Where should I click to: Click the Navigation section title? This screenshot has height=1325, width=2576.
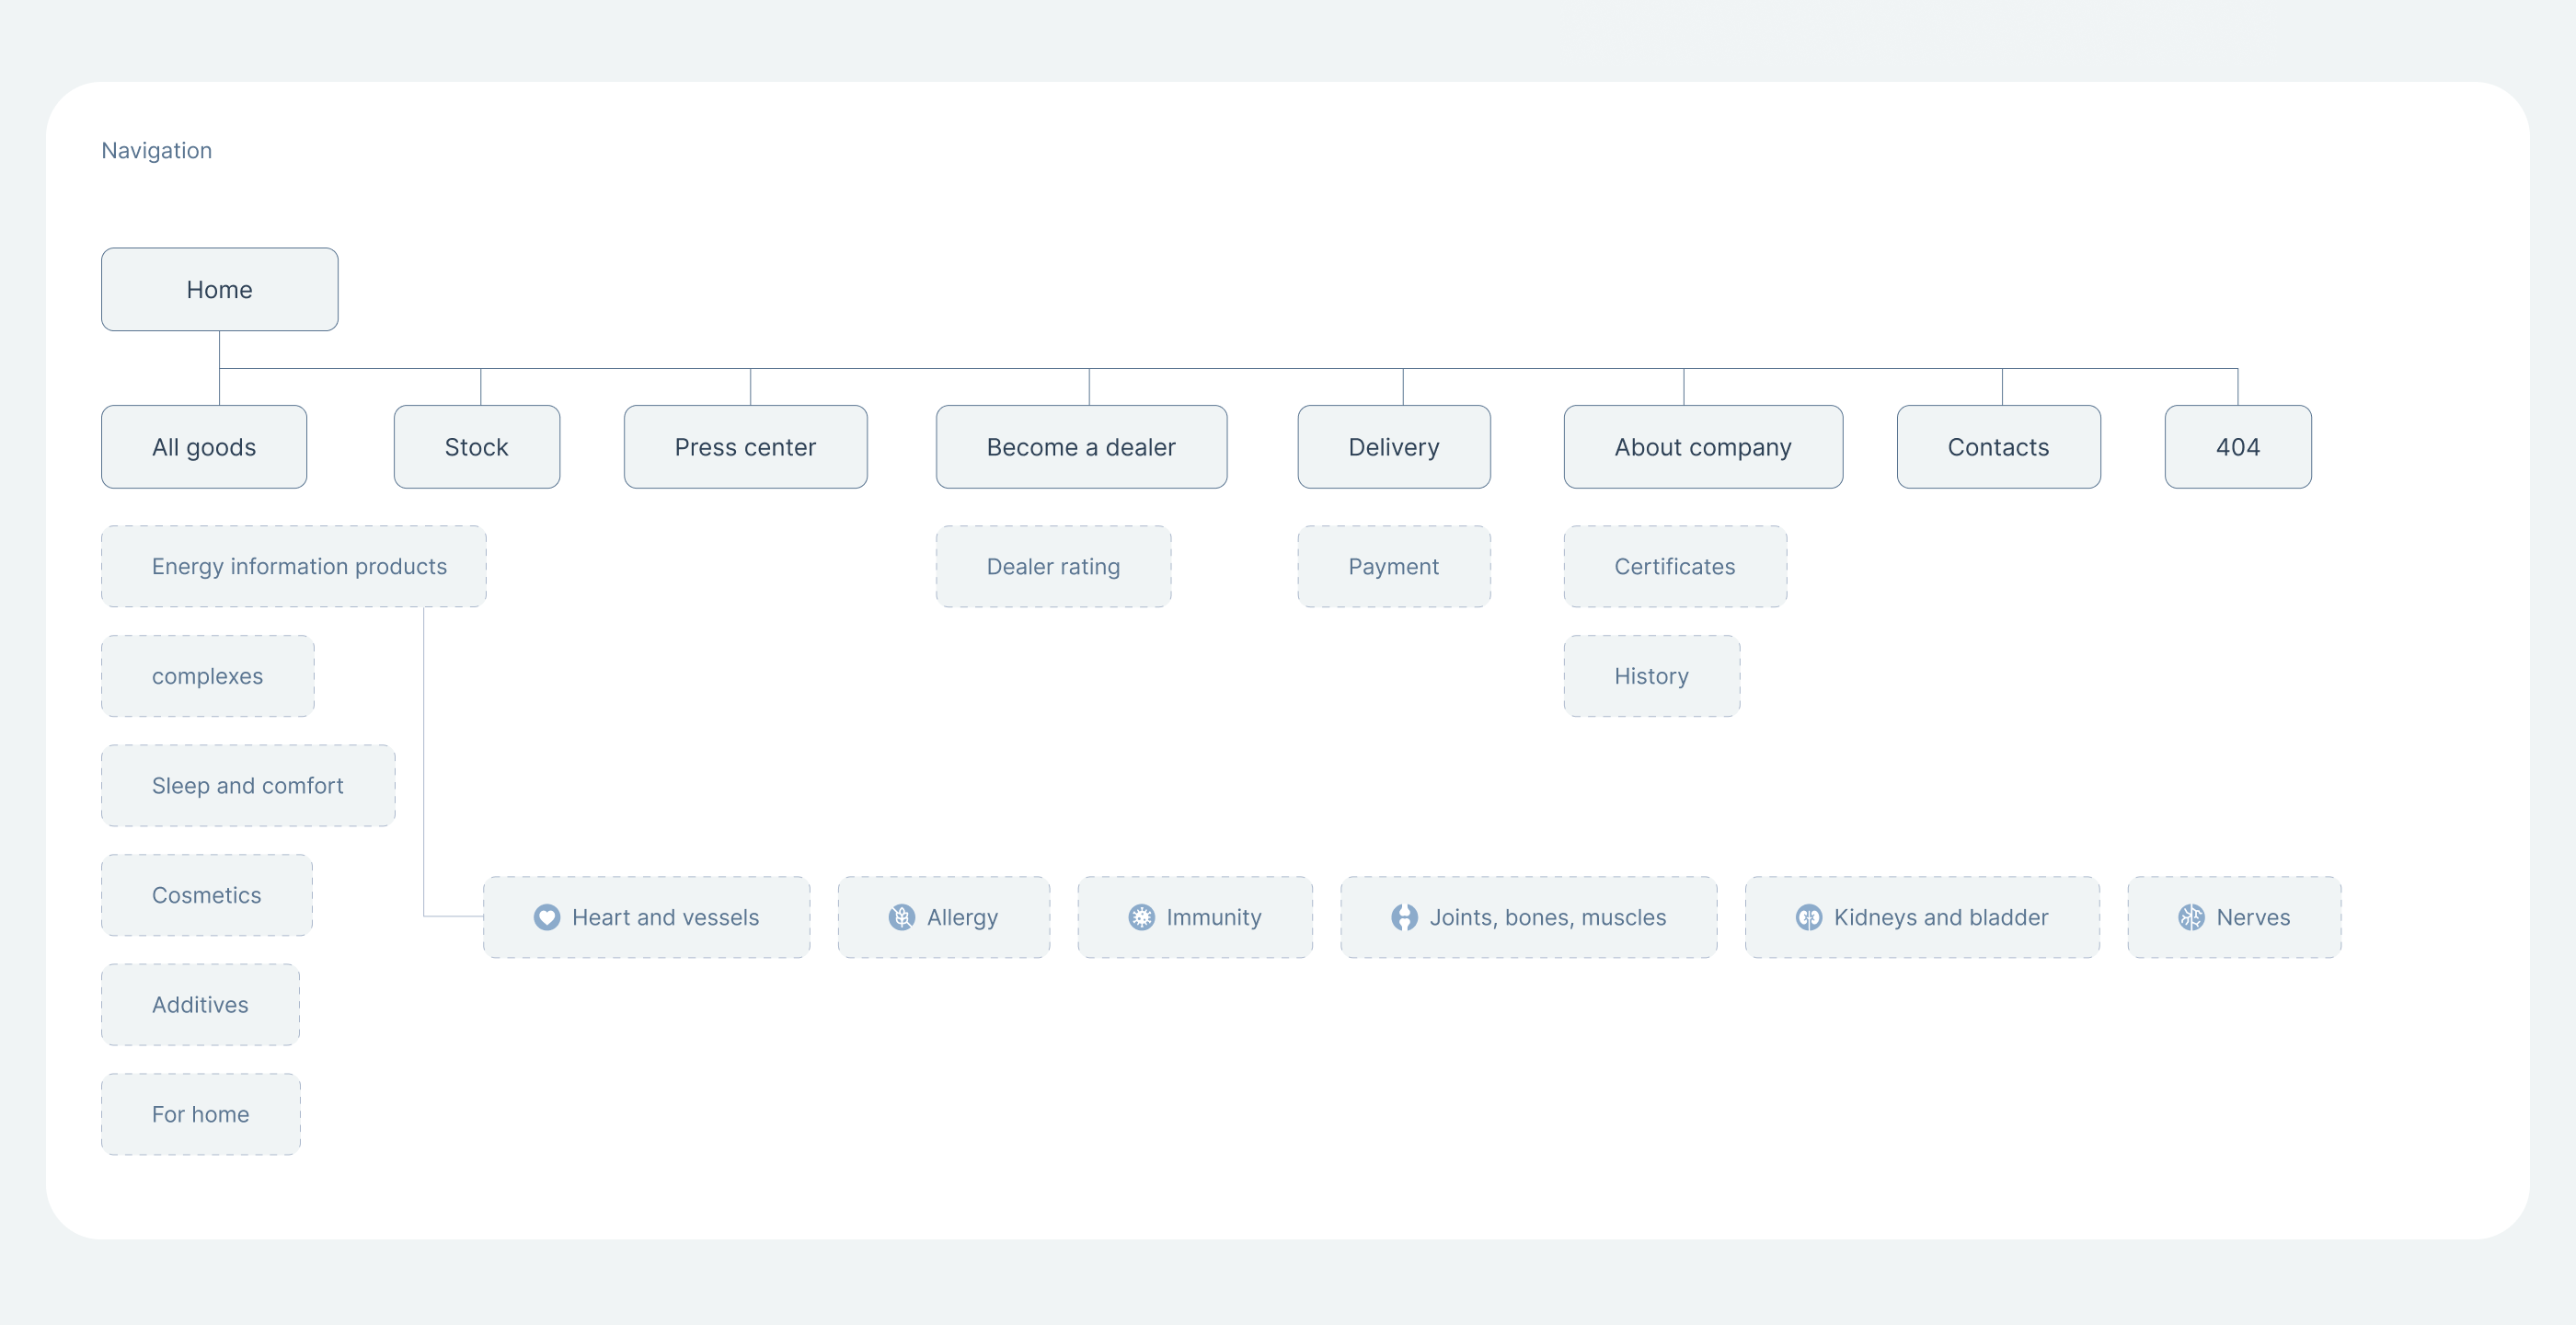157,151
